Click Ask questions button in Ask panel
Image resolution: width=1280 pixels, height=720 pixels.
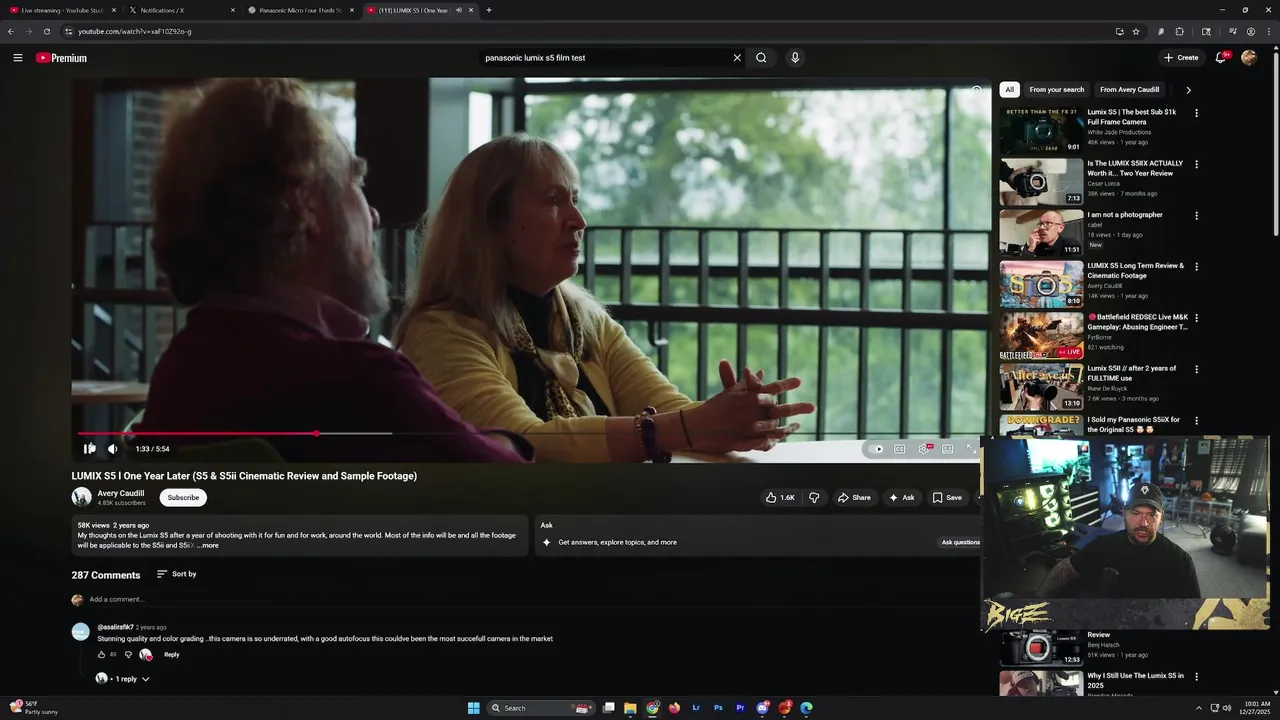[961, 542]
